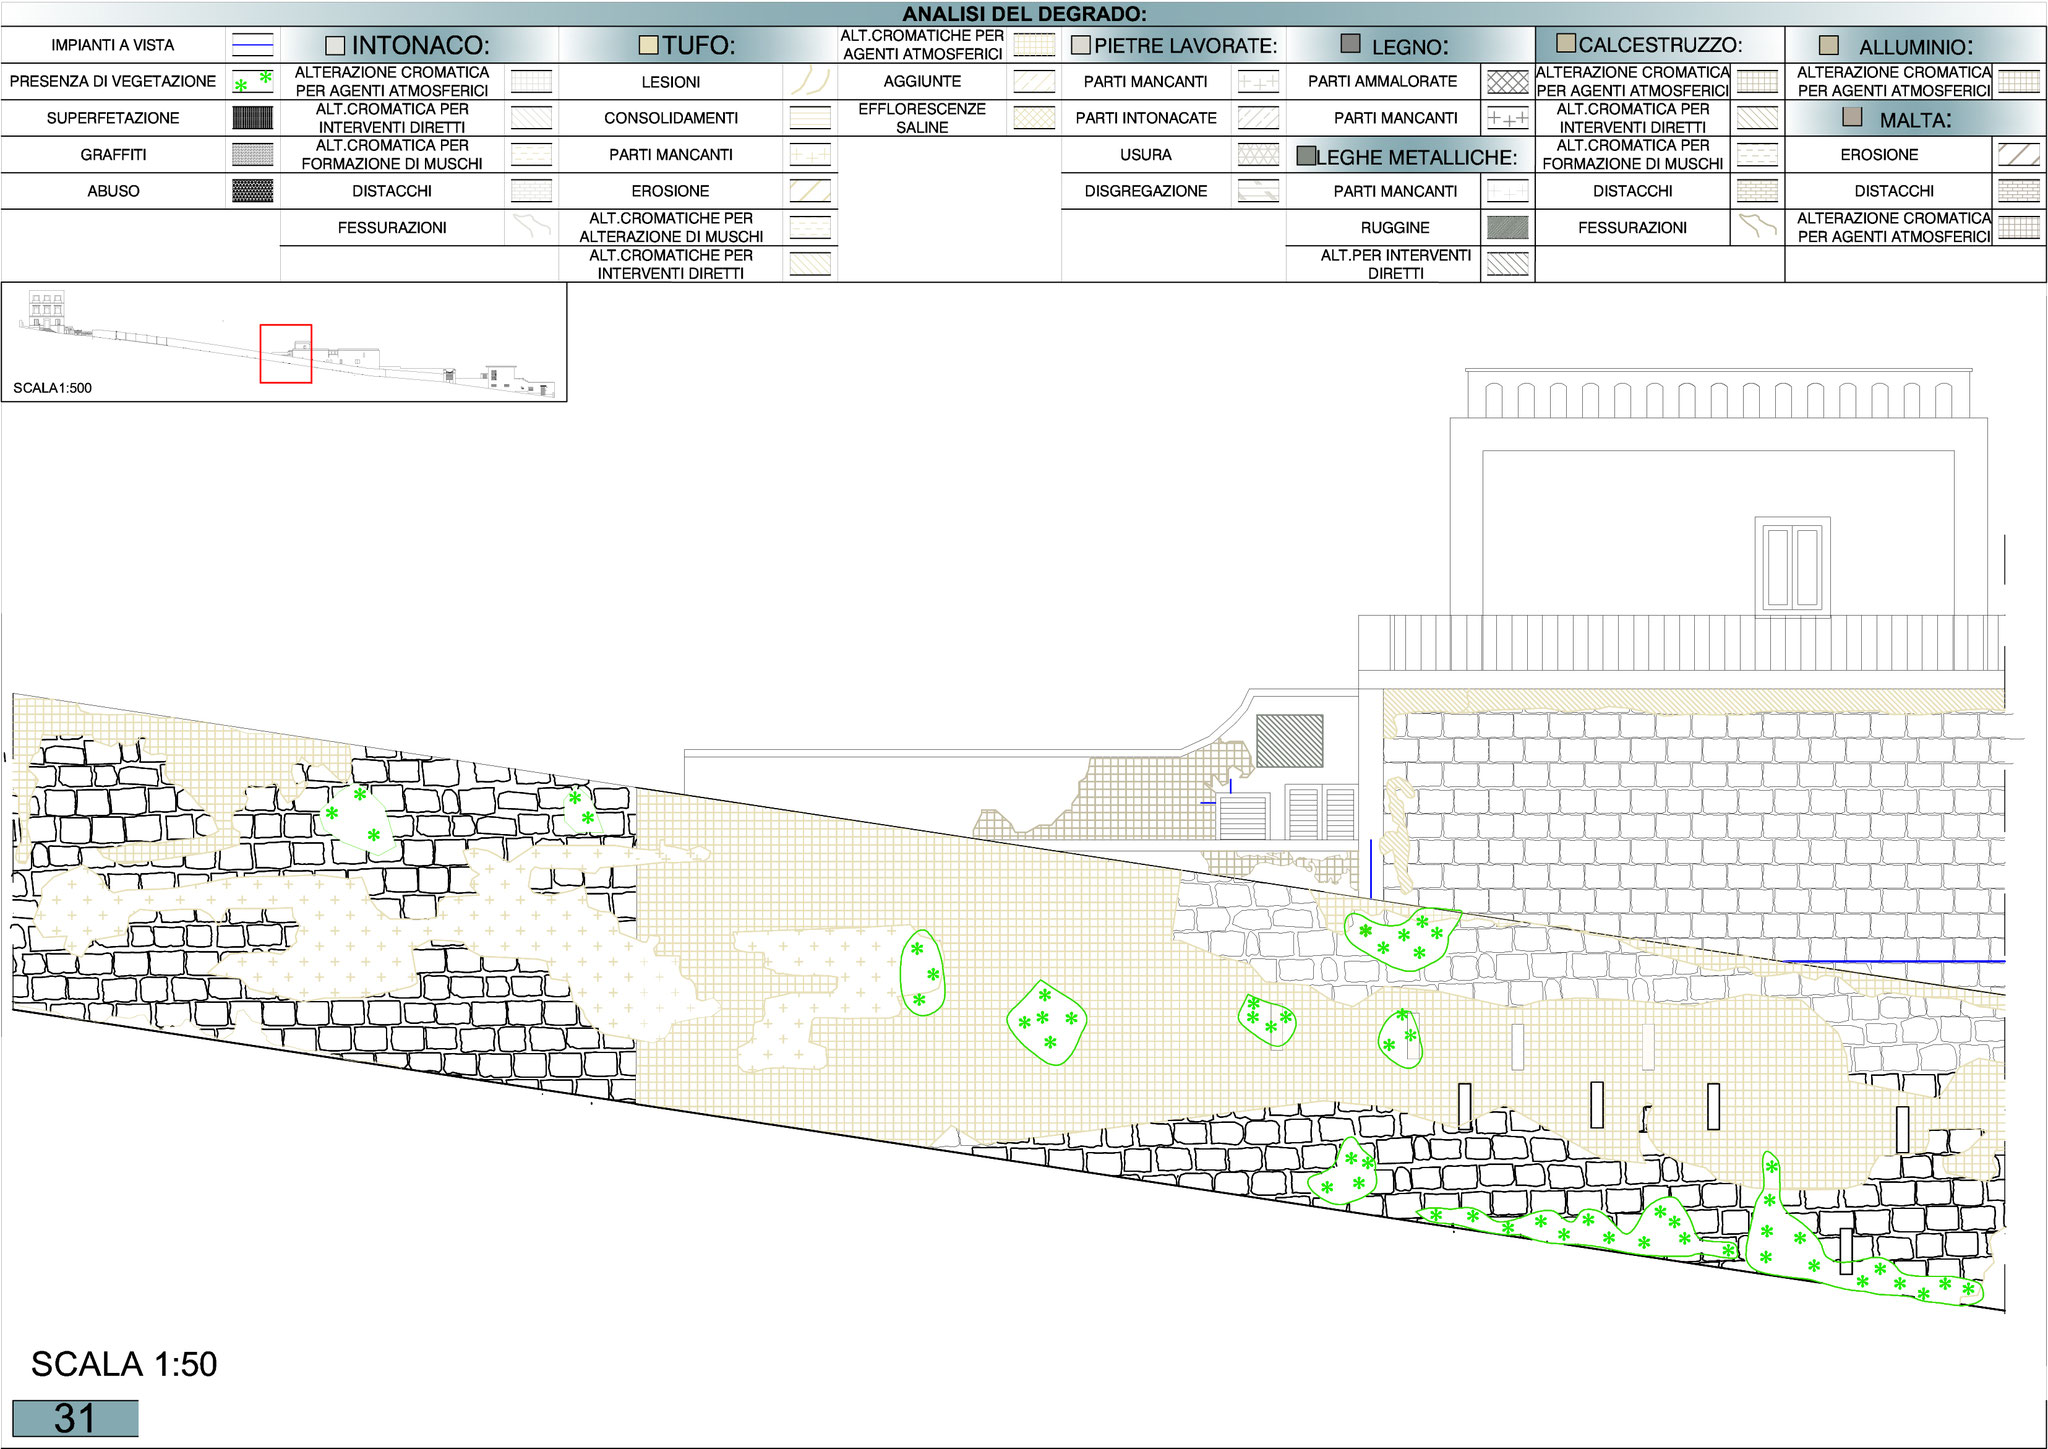Viewport: 2048px width, 1449px height.
Task: Click the page number 31 box
Action: [75, 1419]
